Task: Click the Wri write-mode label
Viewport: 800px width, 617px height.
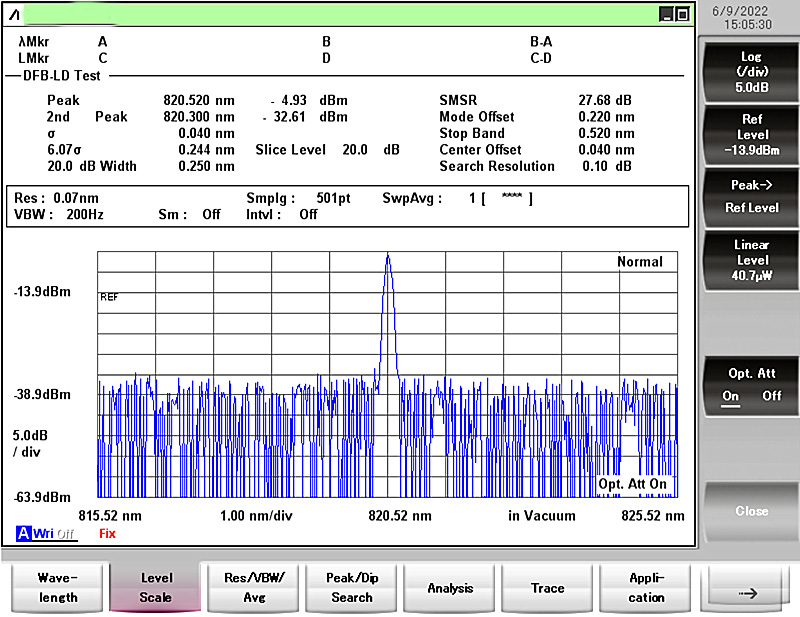Action: [x=43, y=534]
